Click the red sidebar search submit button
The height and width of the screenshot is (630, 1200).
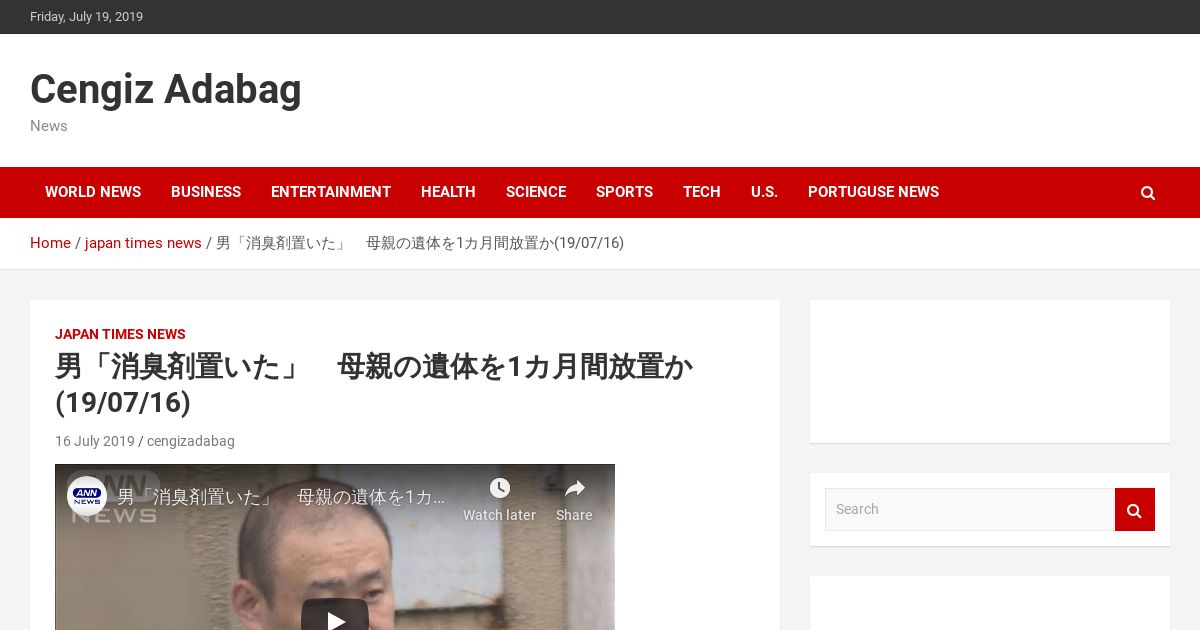(1135, 510)
